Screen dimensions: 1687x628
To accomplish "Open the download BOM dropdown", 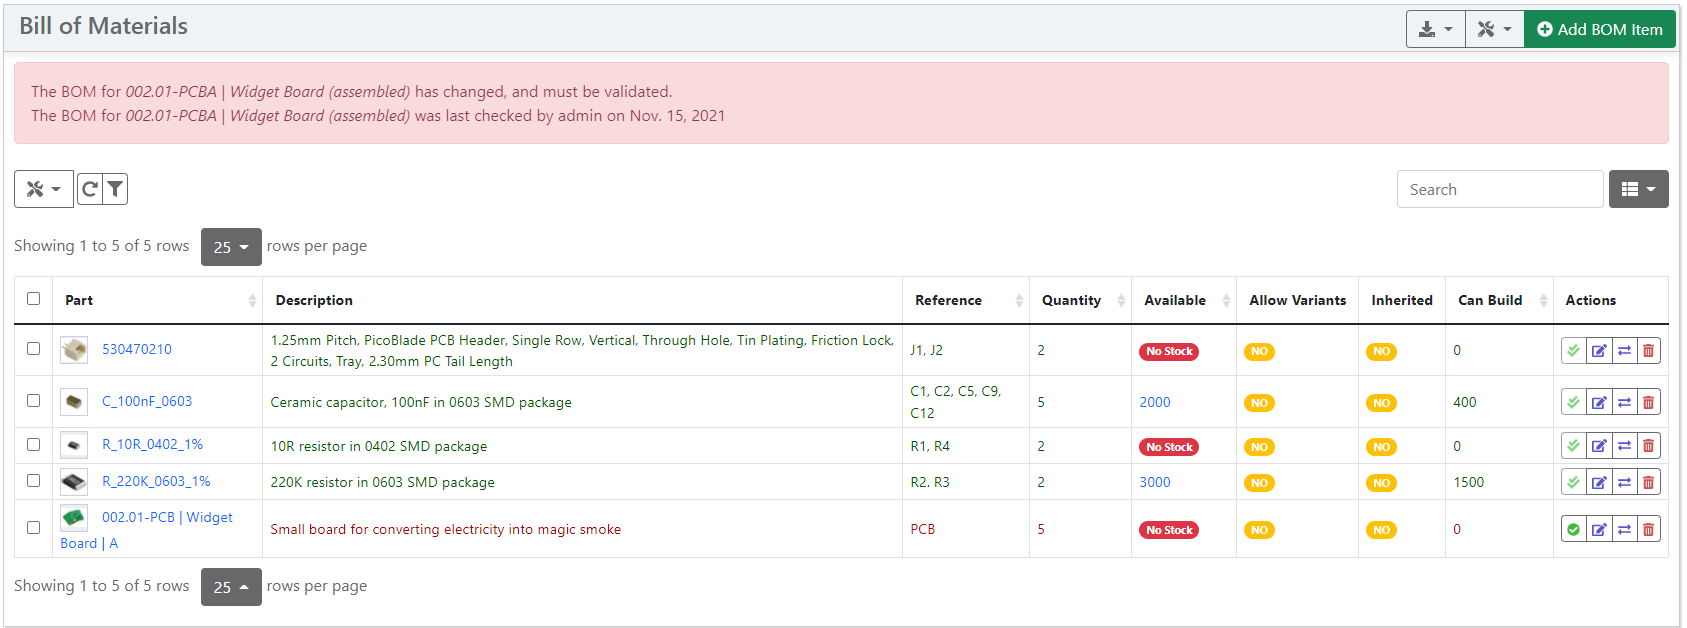I will coord(1435,30).
